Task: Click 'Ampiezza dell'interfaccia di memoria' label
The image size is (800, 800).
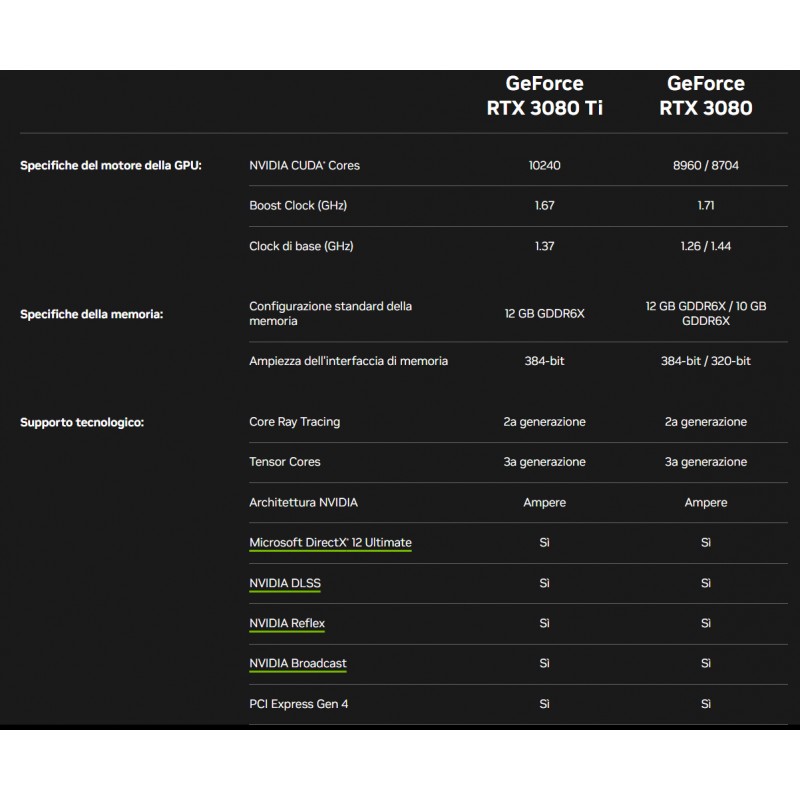Action: (348, 361)
